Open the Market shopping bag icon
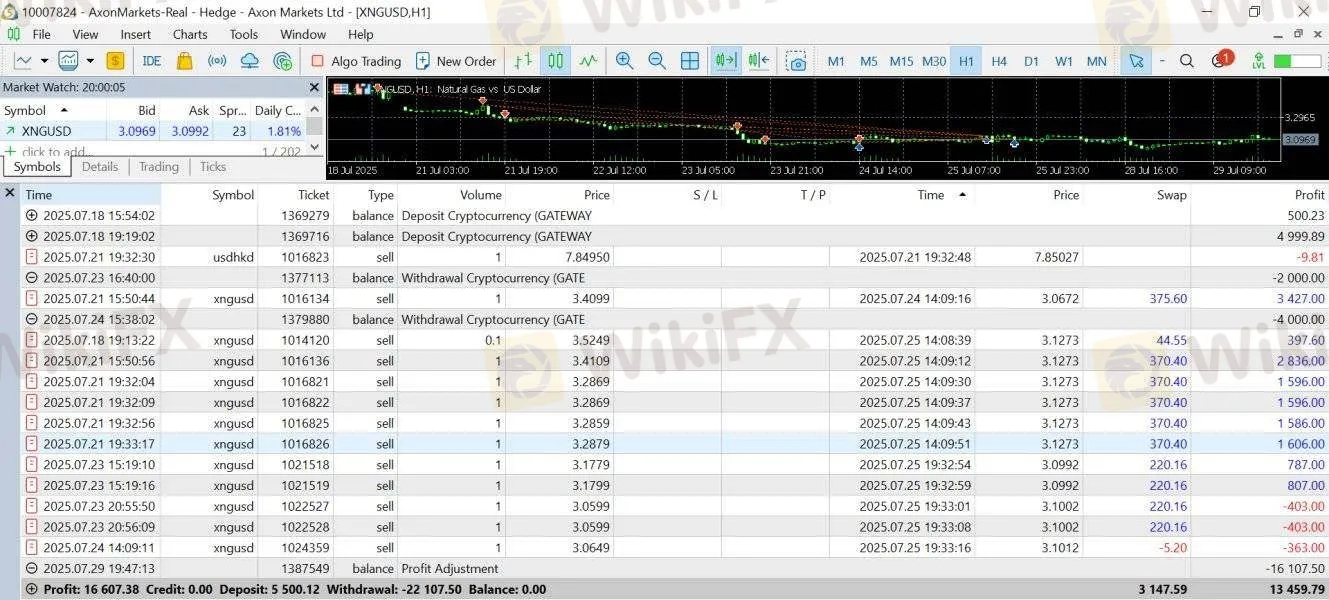The width and height of the screenshot is (1329, 600). click(184, 61)
